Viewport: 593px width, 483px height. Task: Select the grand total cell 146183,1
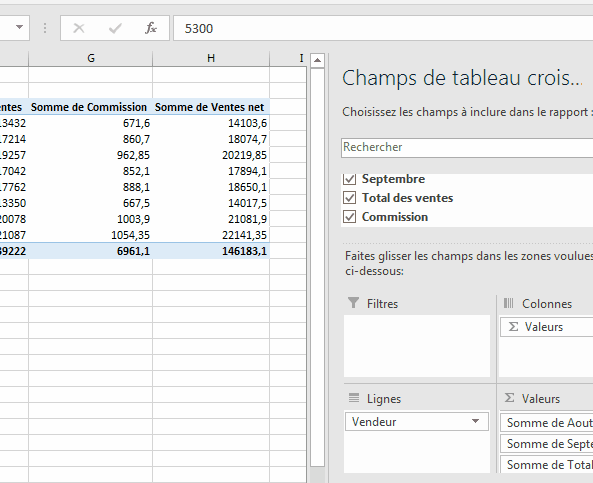tap(211, 251)
